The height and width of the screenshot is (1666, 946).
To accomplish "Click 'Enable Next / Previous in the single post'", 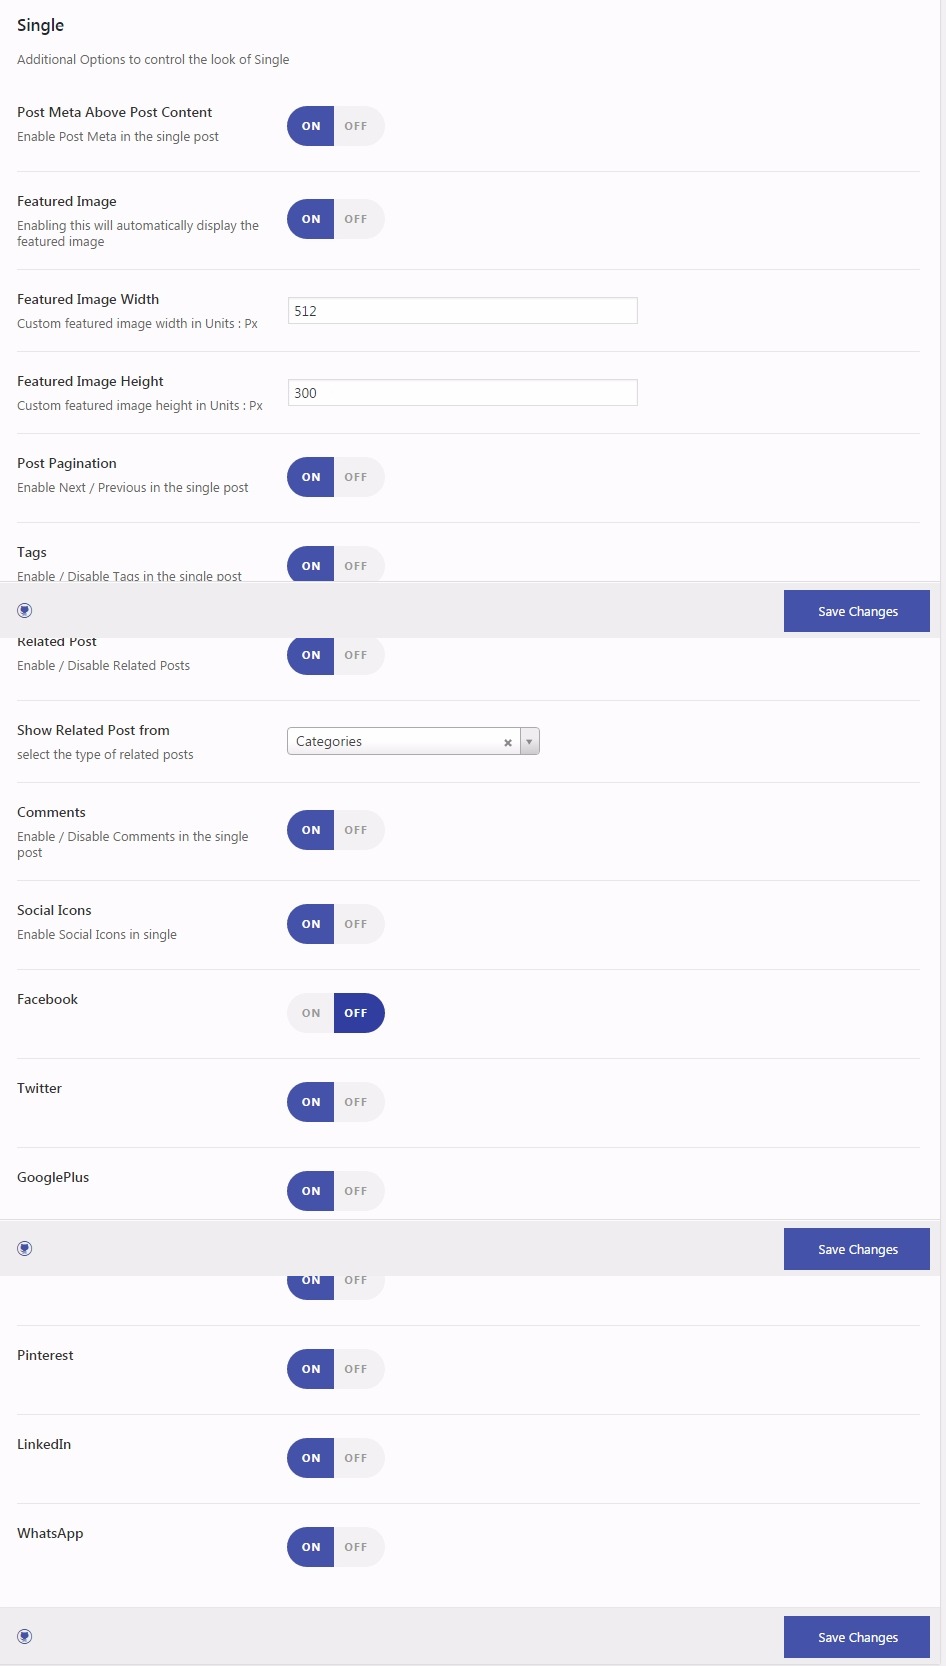I will [x=133, y=487].
